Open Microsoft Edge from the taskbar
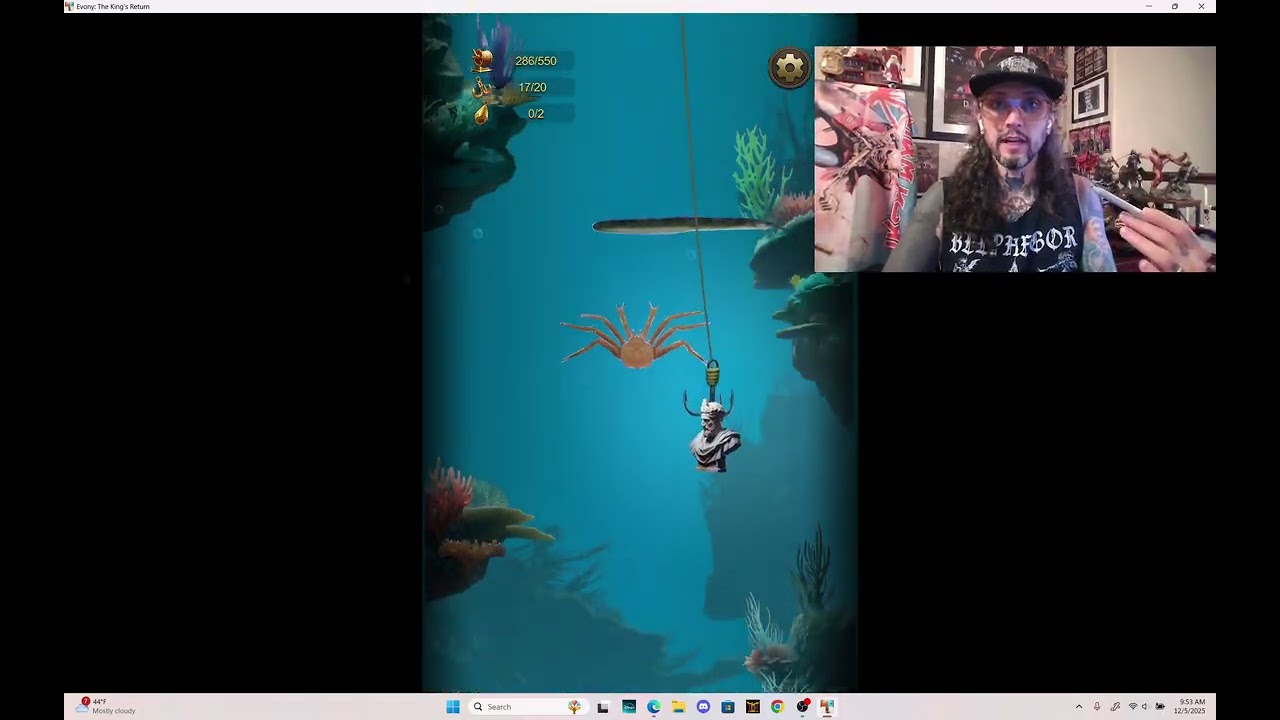The width and height of the screenshot is (1280, 720). (x=653, y=707)
